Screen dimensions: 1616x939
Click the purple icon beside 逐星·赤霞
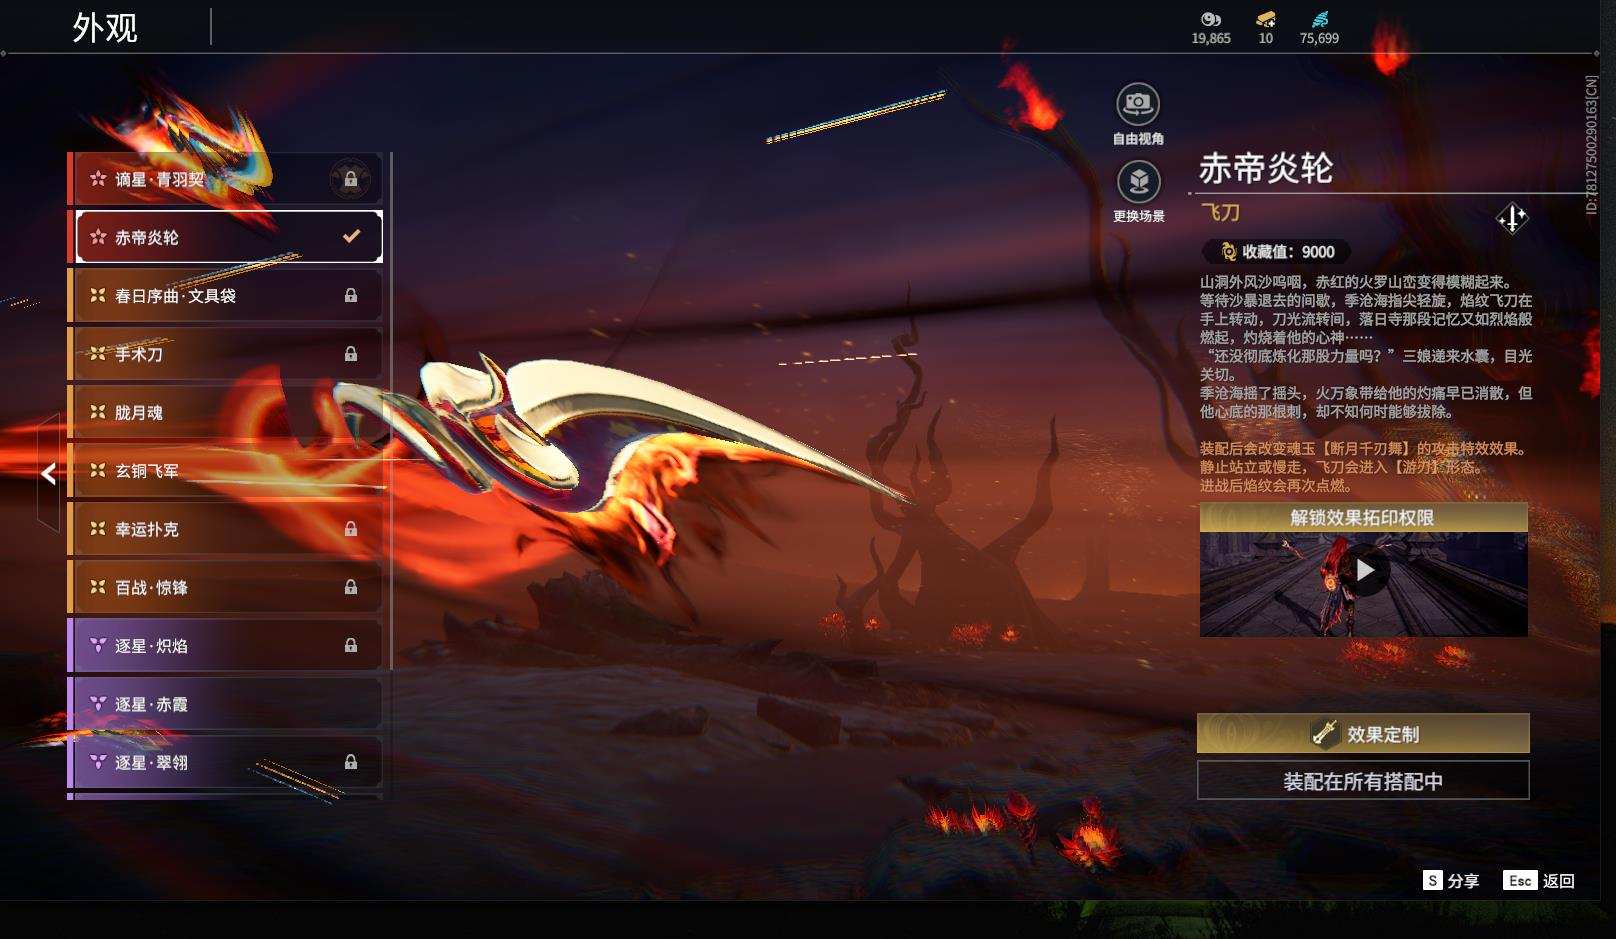click(x=98, y=704)
